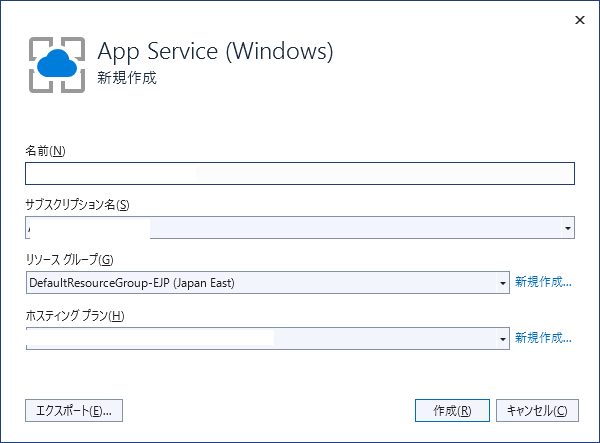The height and width of the screenshot is (443, 600).
Task: Click the 作成(R) create button
Action: pos(452,410)
